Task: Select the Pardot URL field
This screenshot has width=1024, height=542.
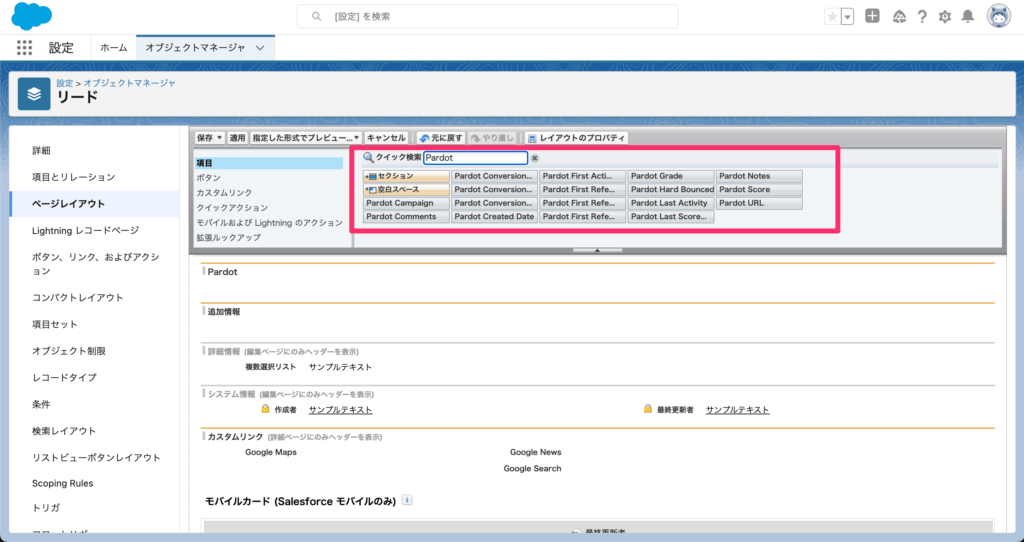Action: click(x=759, y=203)
